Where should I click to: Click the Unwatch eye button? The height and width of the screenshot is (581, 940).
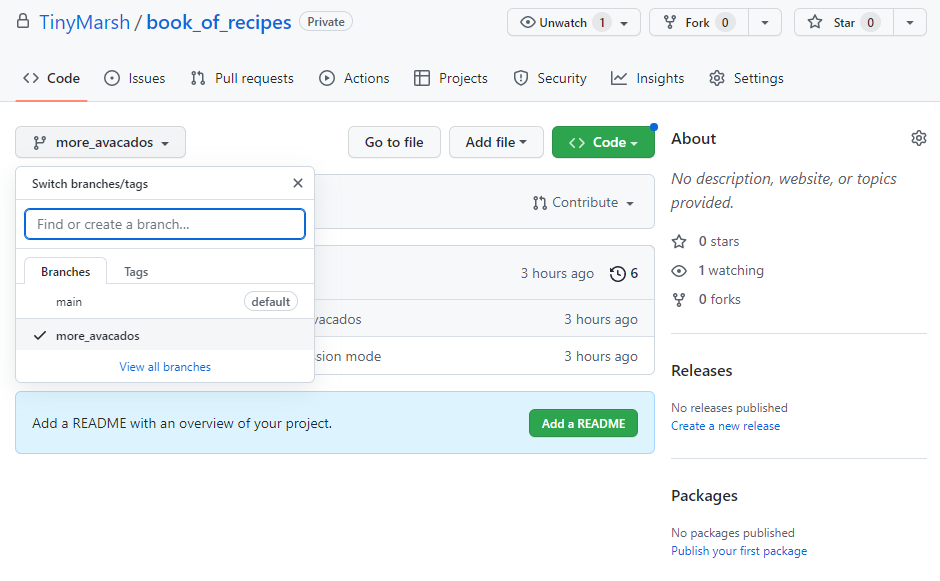[x=563, y=23]
